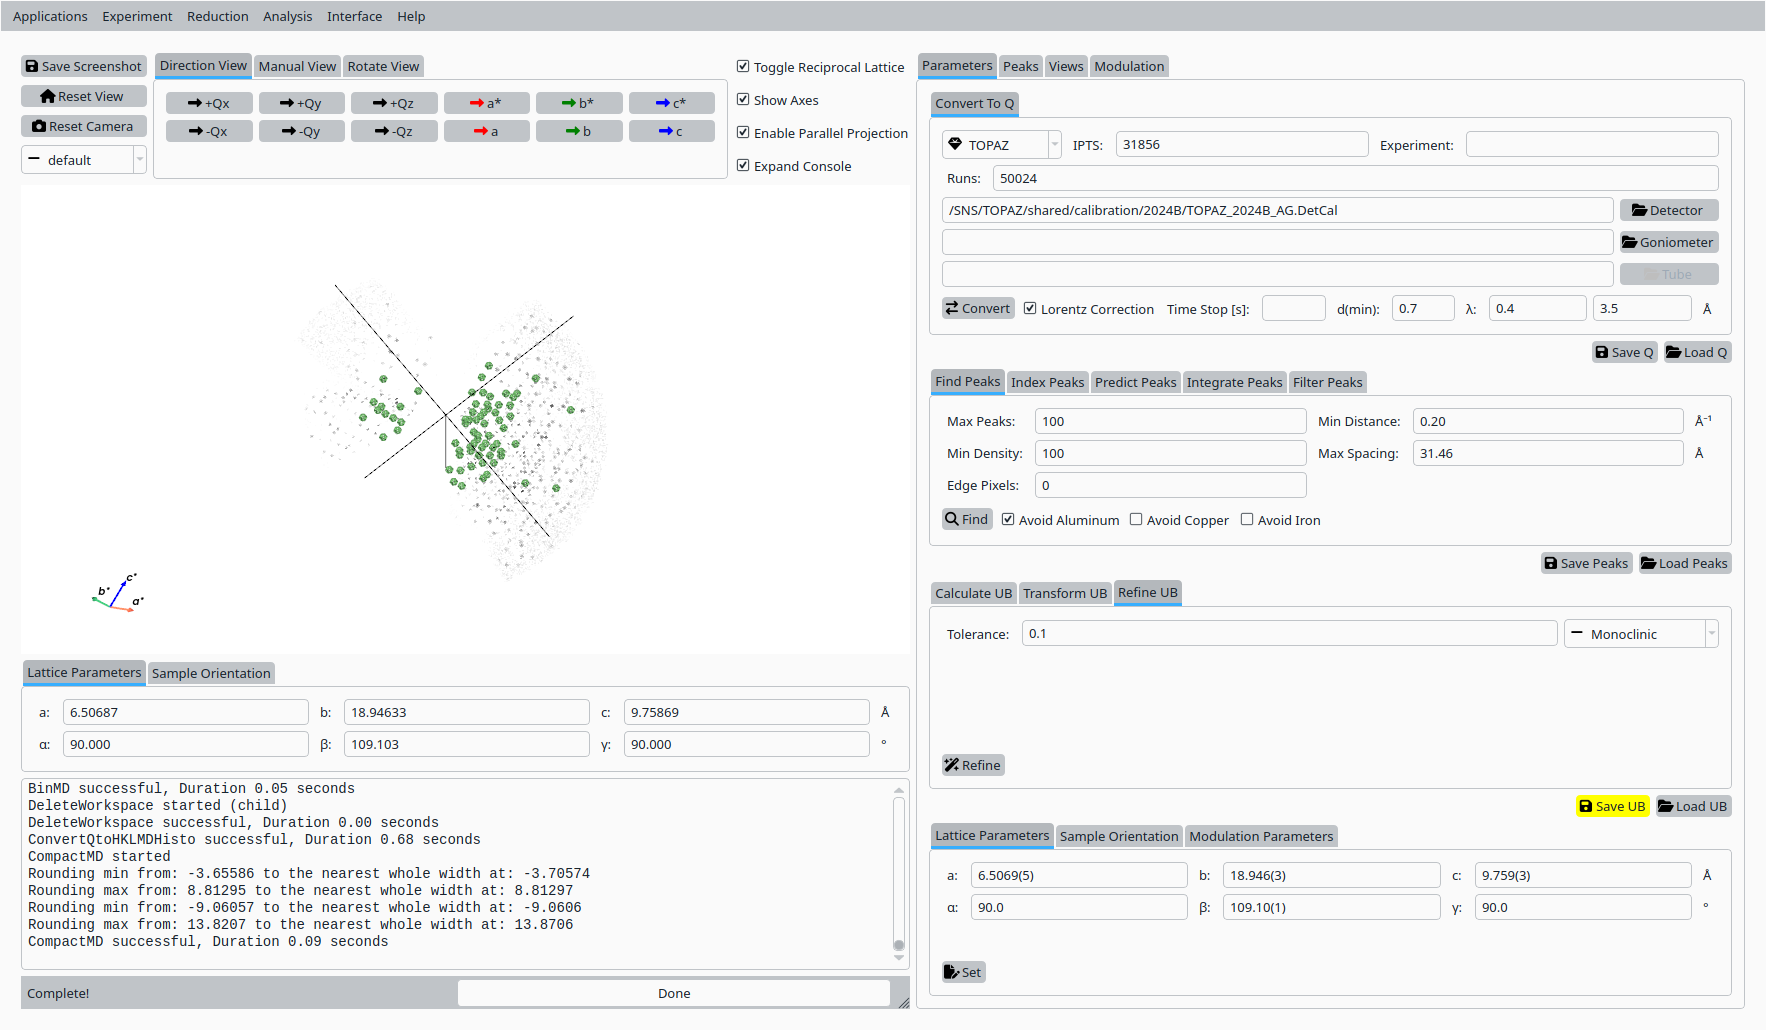This screenshot has width=1766, height=1030.
Task: Open the TOPAZ instrument dropdown
Action: 1001,145
